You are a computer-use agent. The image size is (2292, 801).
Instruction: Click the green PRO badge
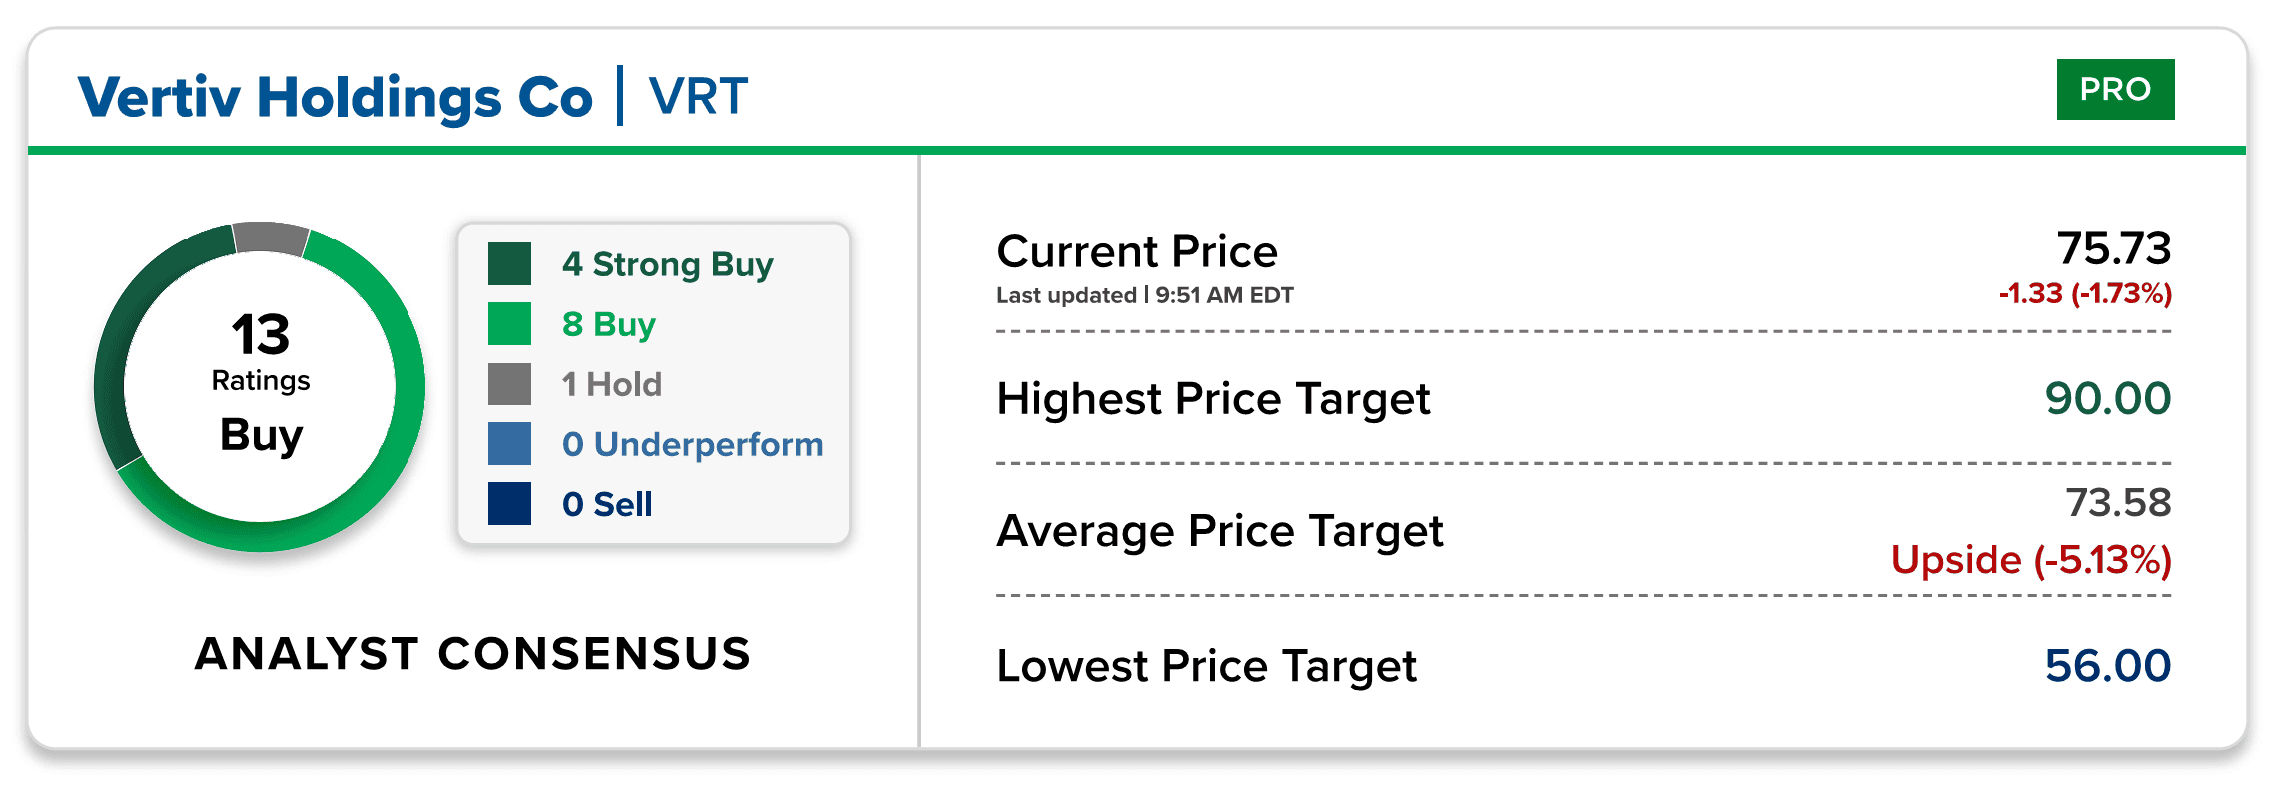2115,90
